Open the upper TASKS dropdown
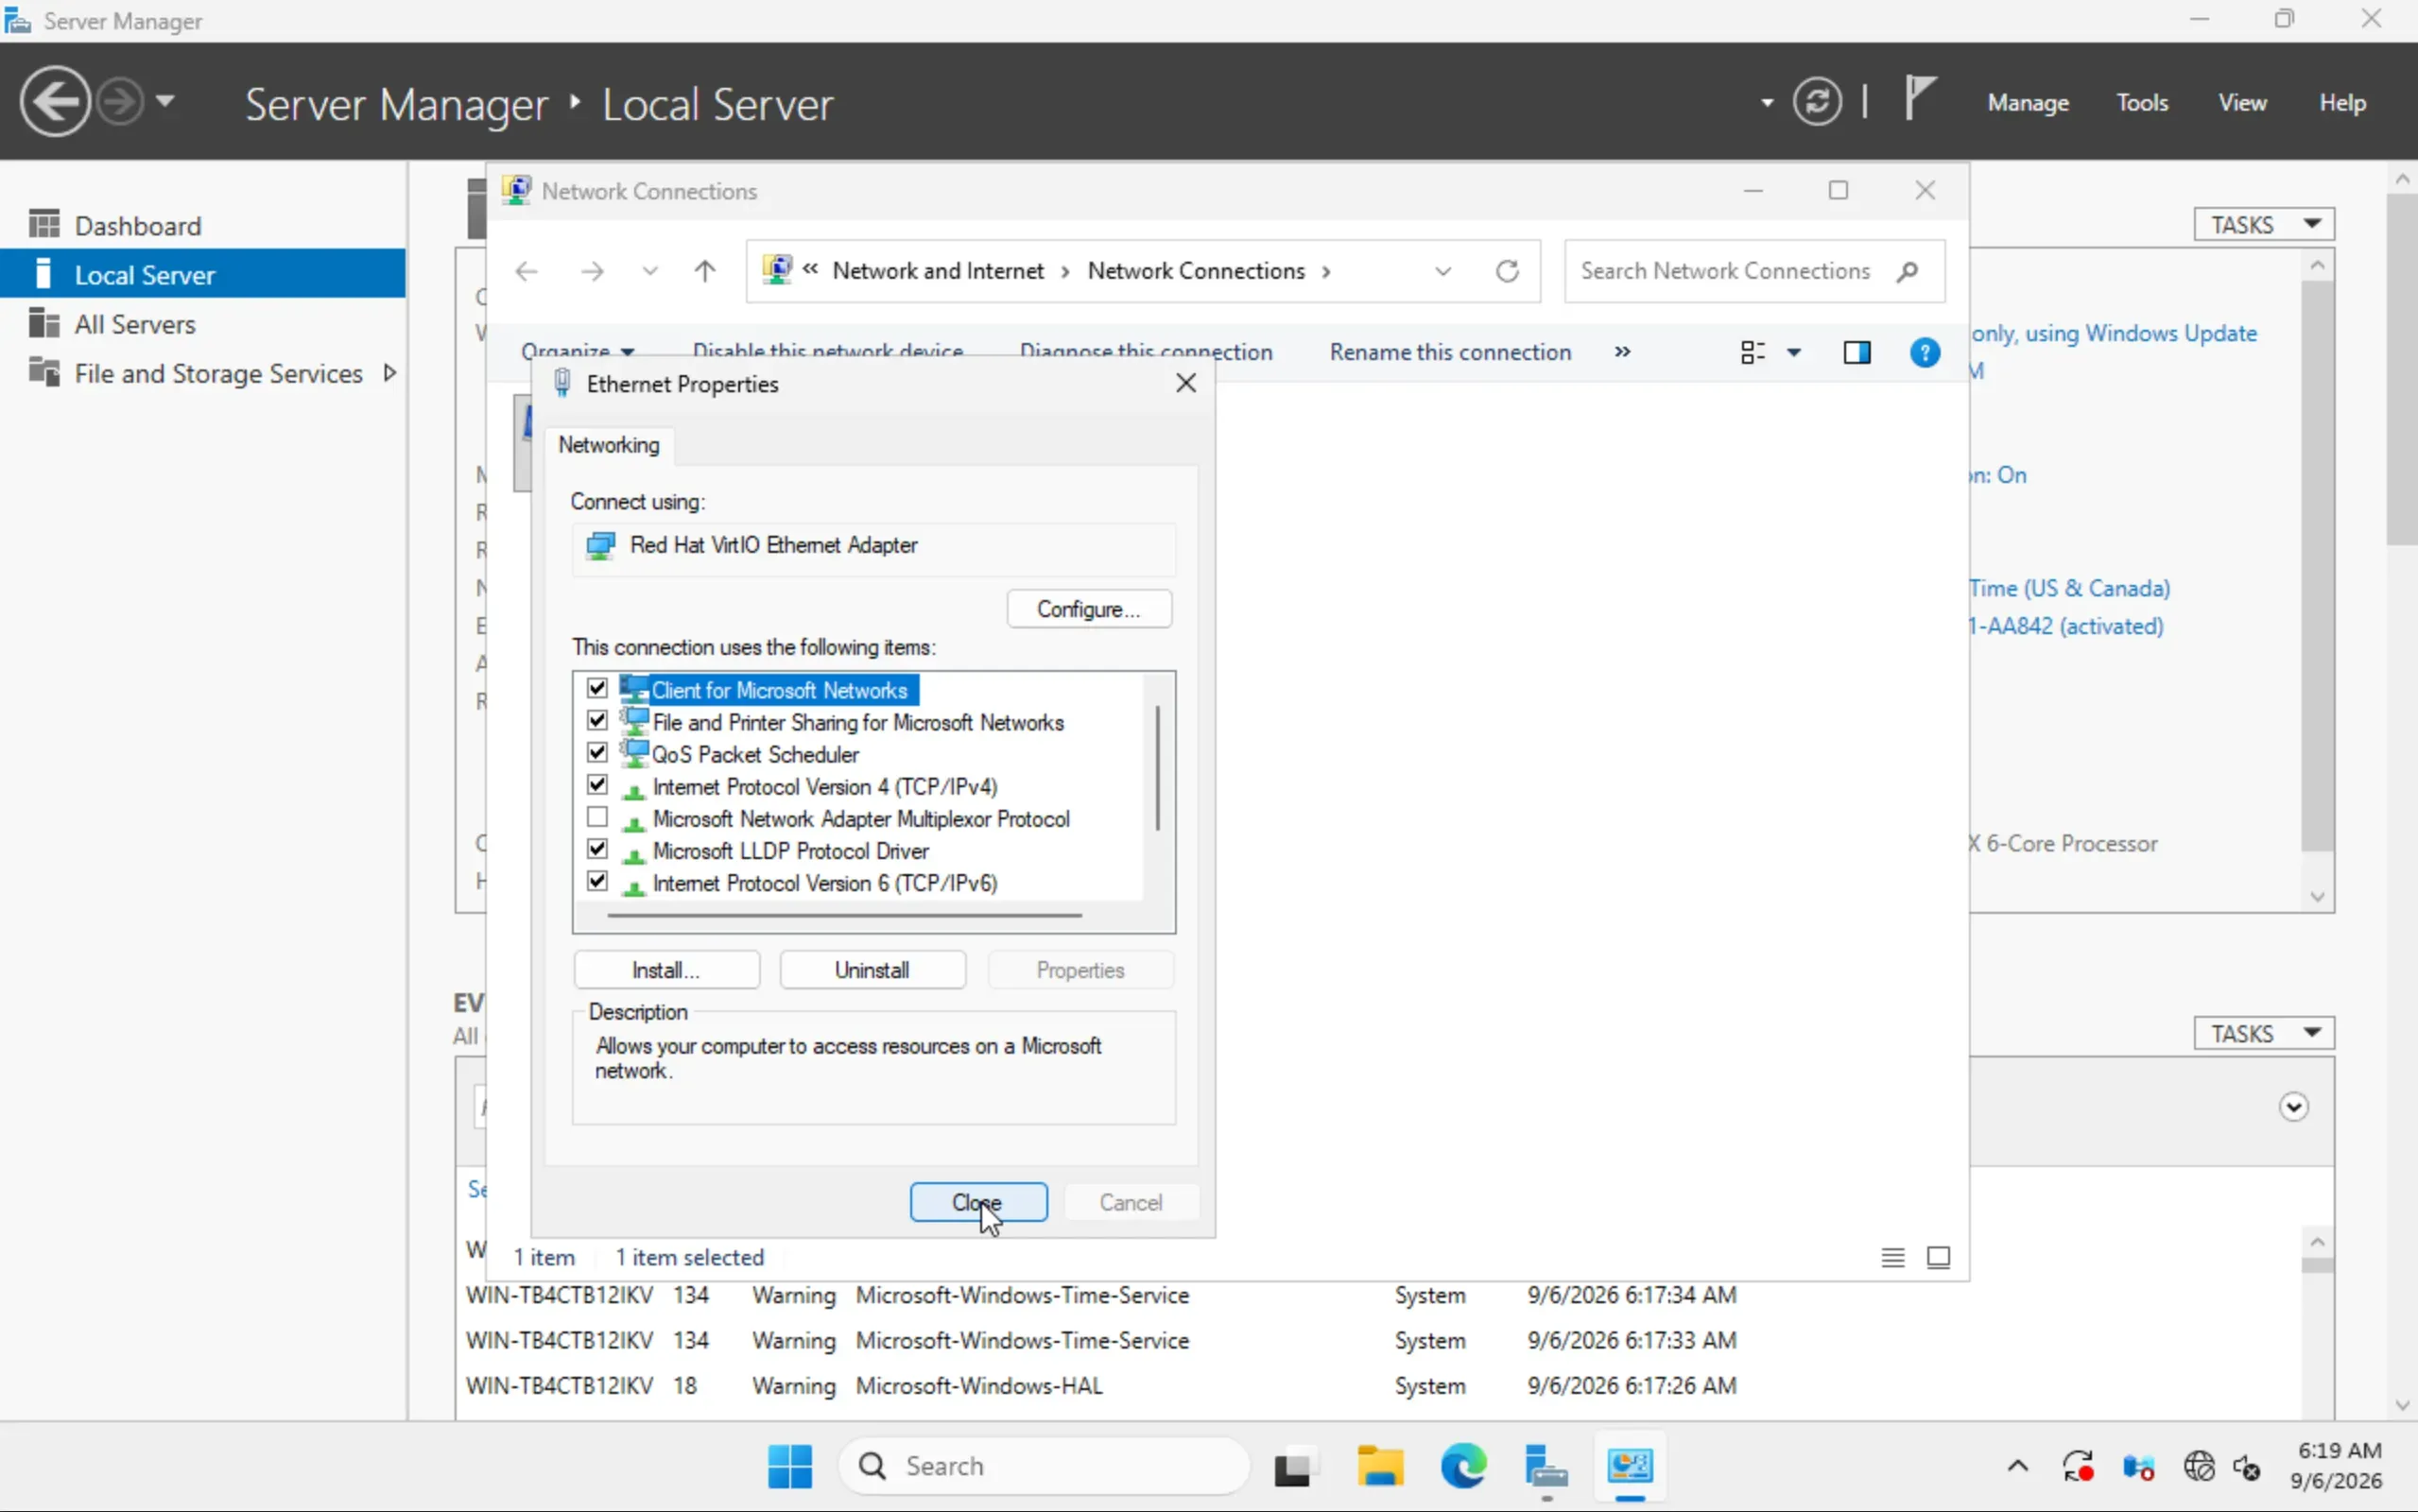This screenshot has width=2418, height=1512. point(2264,224)
